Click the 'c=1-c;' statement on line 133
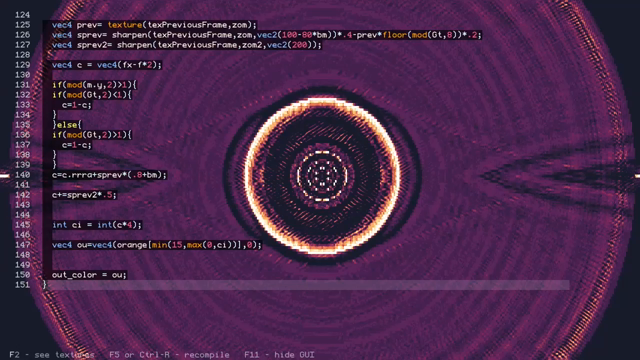The height and width of the screenshot is (360, 640). pyautogui.click(x=77, y=105)
